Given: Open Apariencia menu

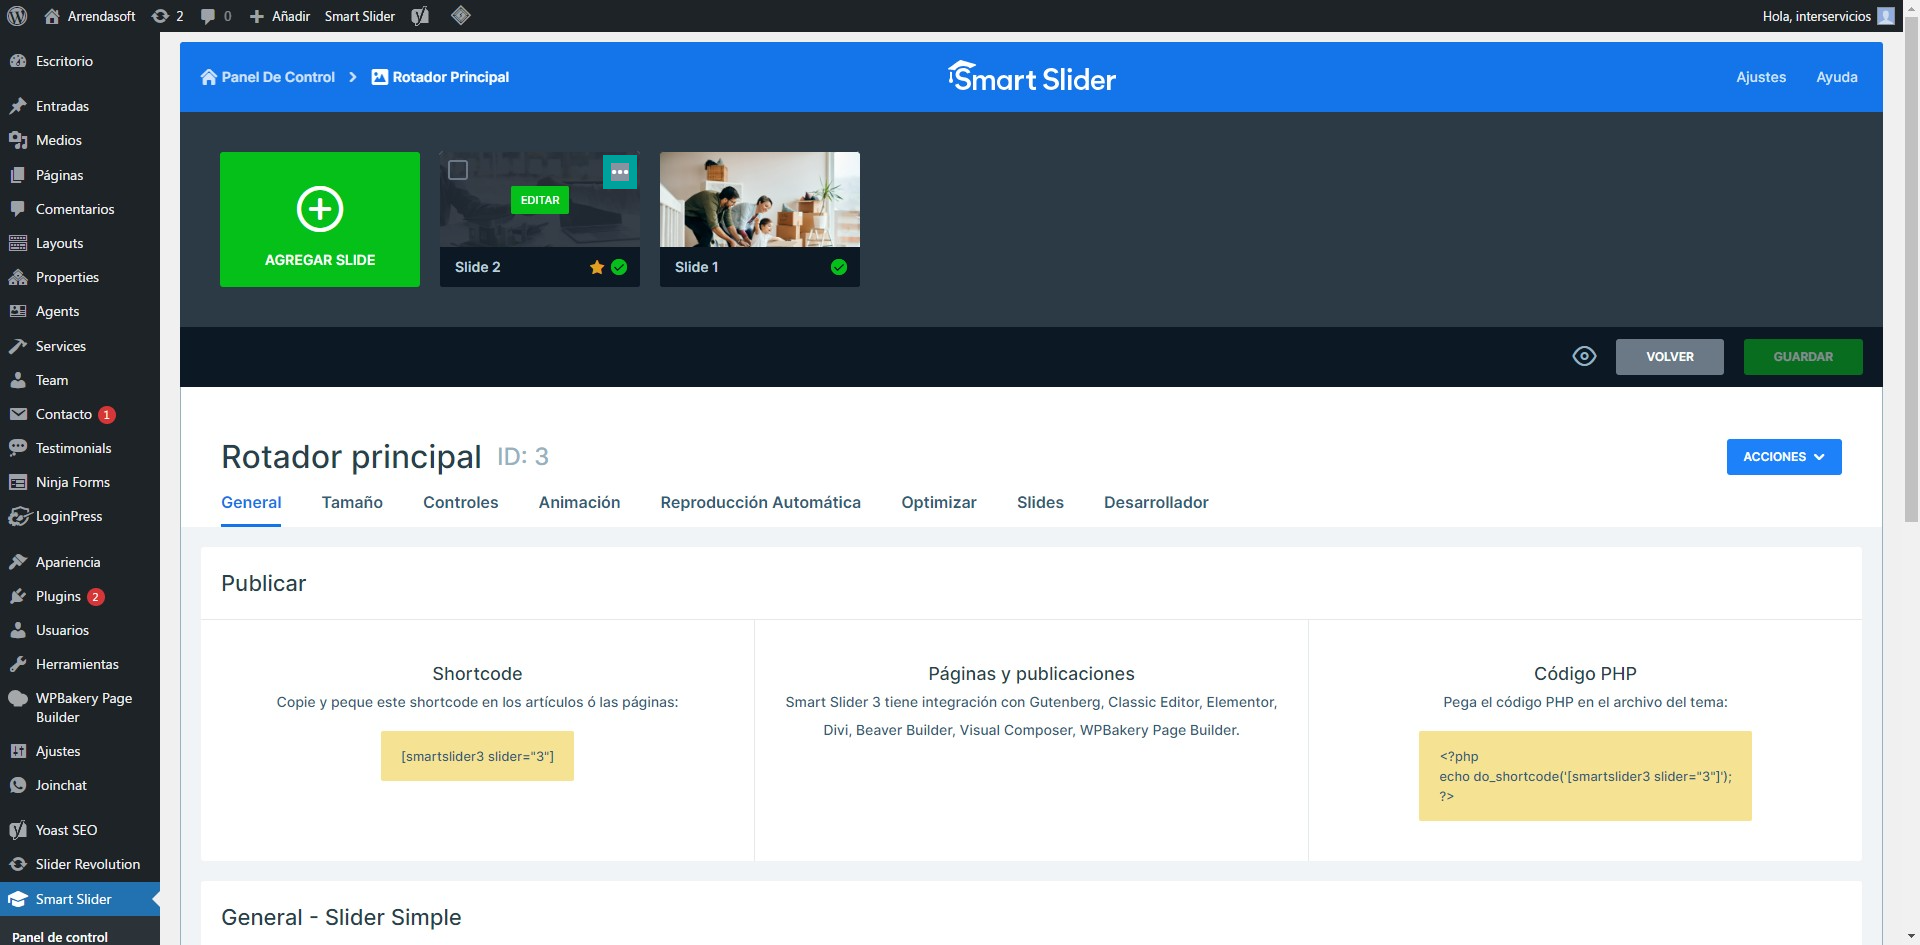Looking at the screenshot, I should 80,562.
